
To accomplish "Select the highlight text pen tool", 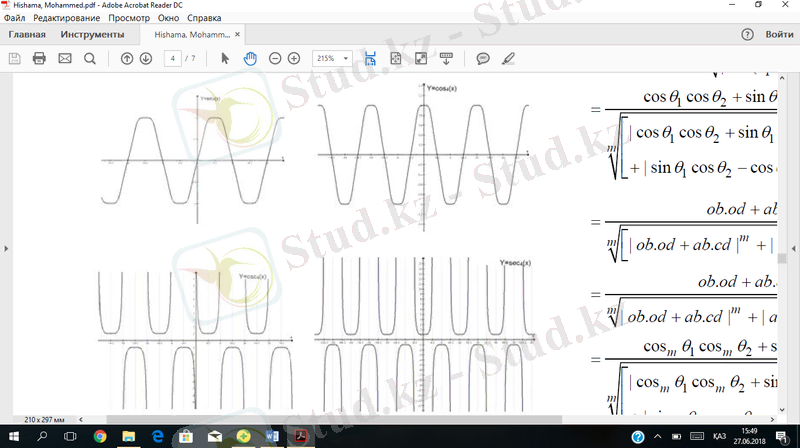I will (x=508, y=59).
